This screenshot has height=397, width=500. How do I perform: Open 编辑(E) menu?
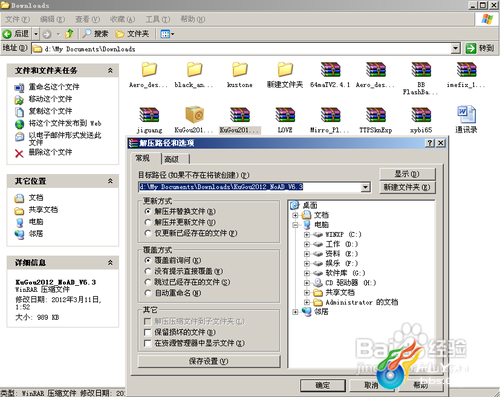pos(53,19)
